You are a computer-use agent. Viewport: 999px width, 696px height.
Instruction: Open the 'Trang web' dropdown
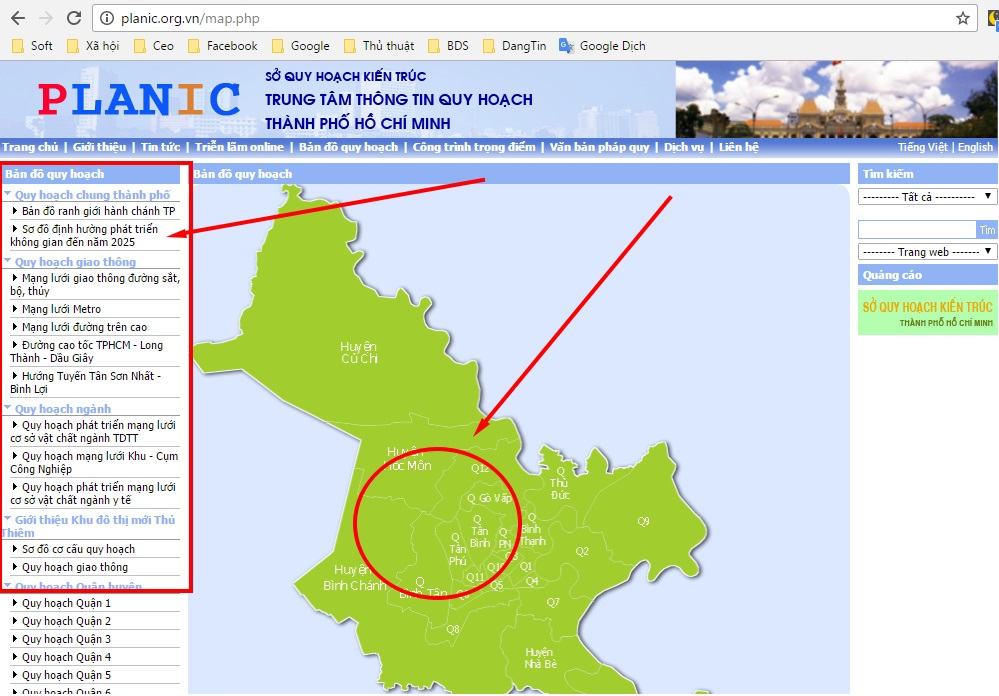pyautogui.click(x=927, y=252)
